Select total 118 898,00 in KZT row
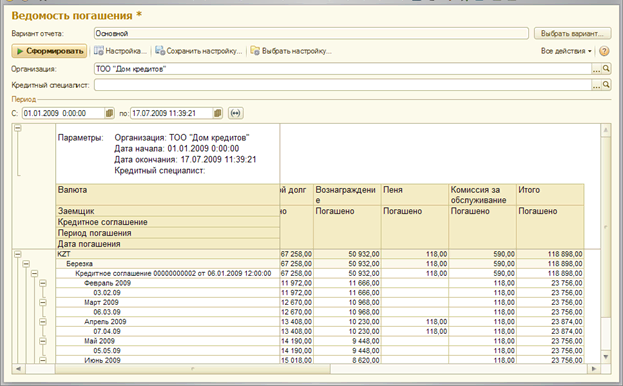 [x=550, y=254]
